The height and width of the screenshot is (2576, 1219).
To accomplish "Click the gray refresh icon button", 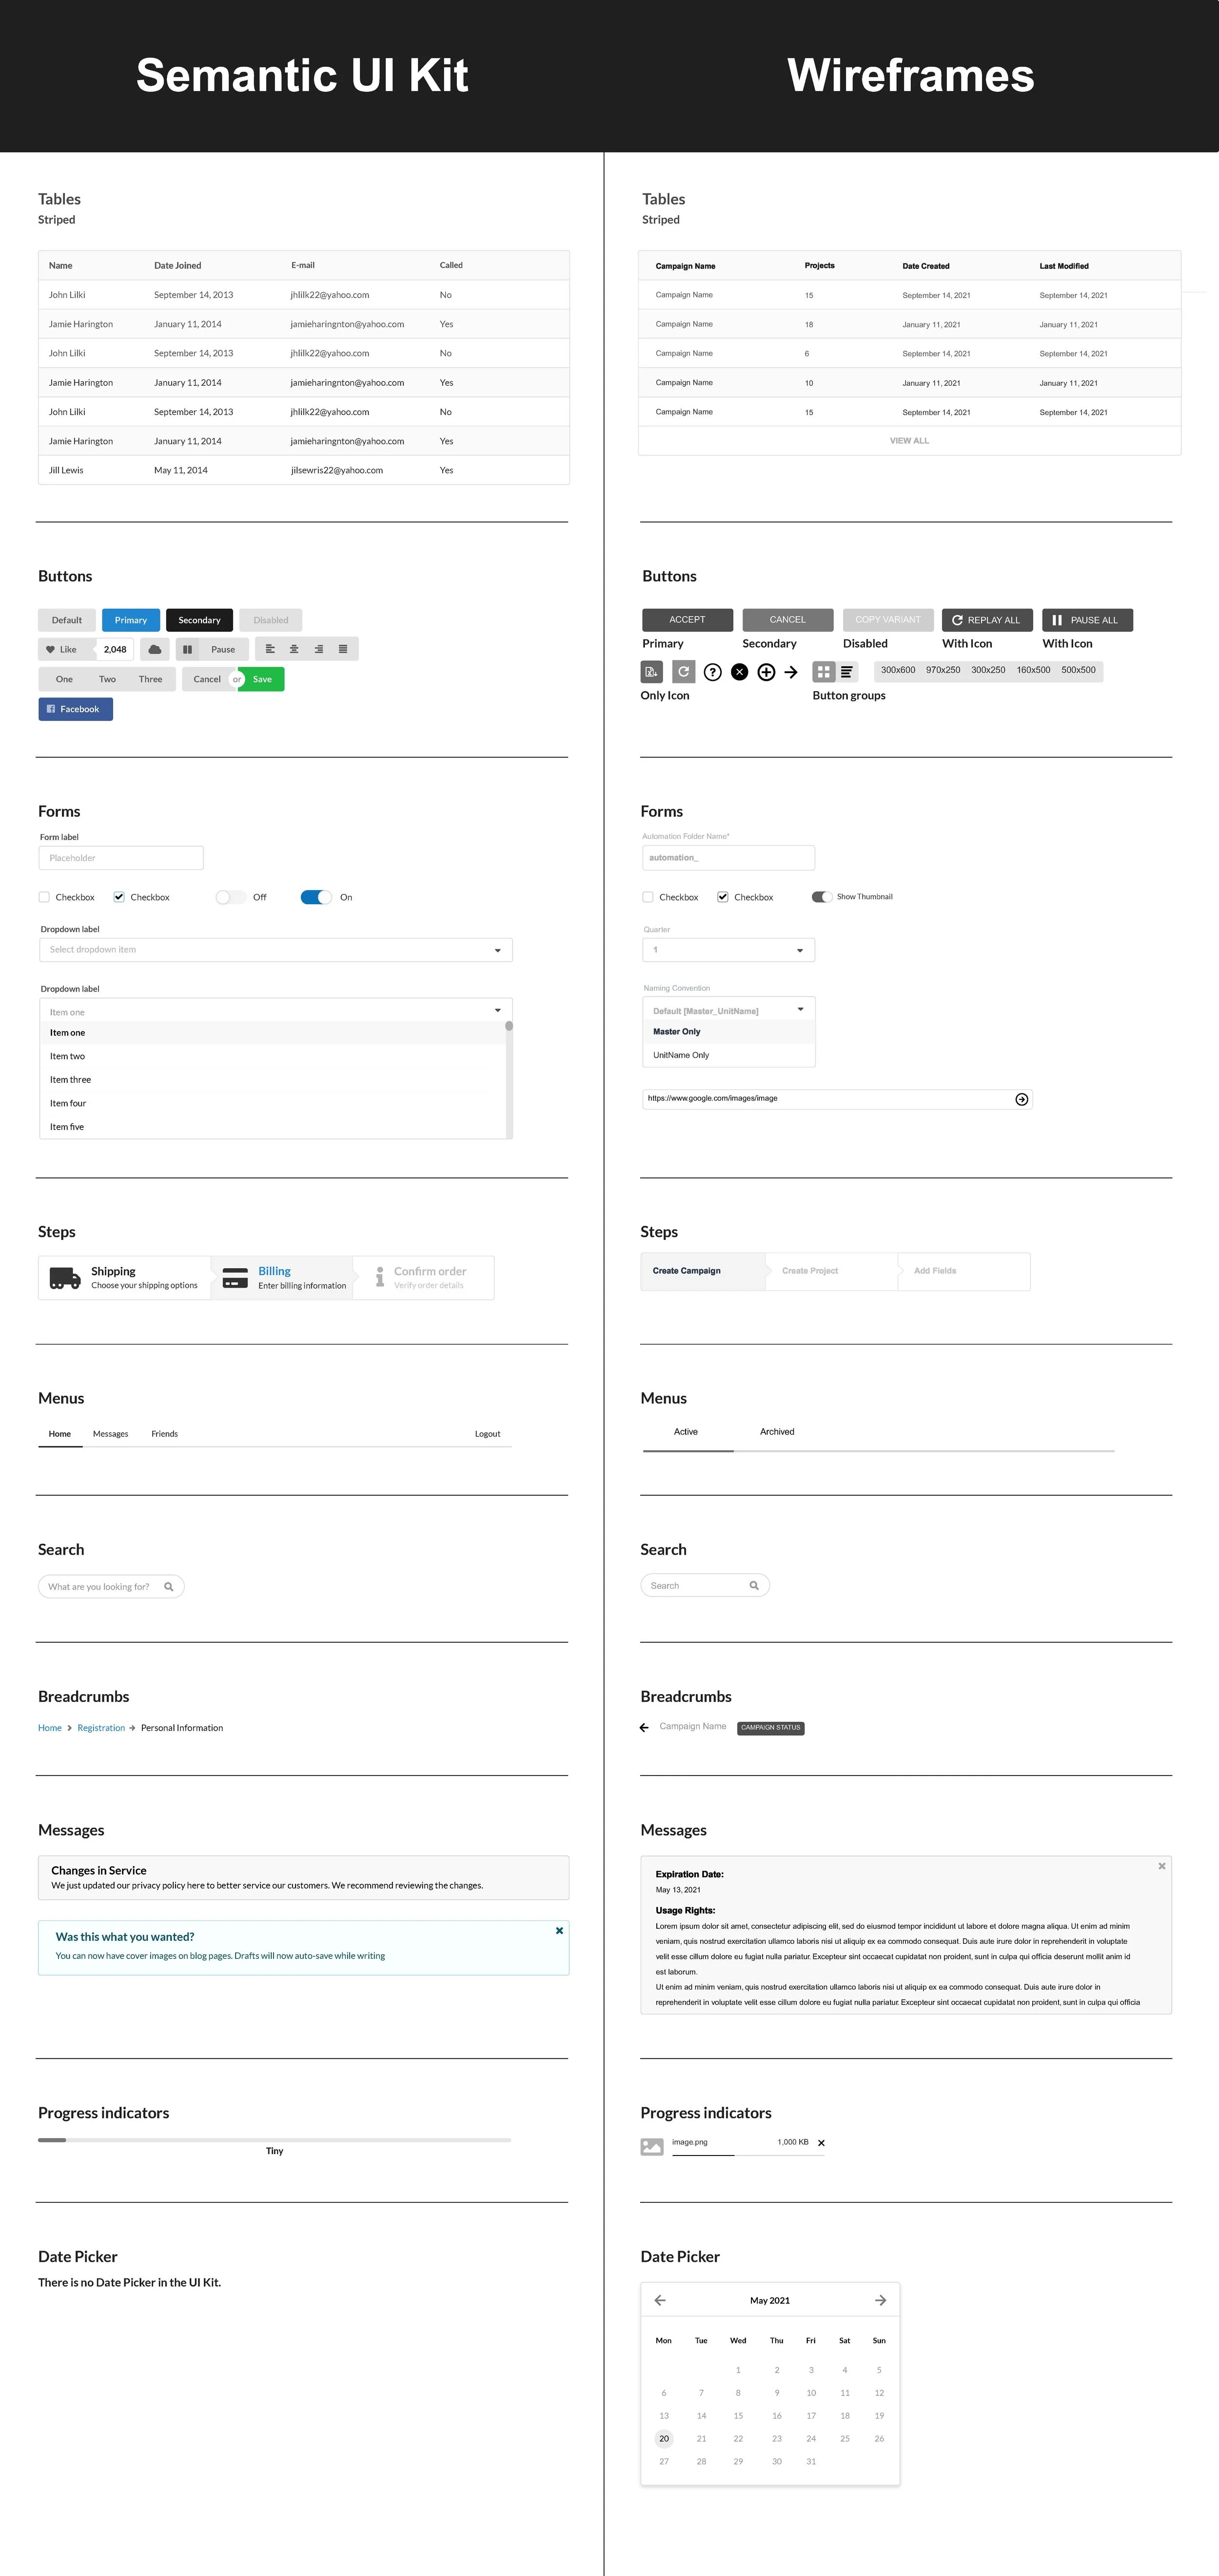I will [683, 672].
